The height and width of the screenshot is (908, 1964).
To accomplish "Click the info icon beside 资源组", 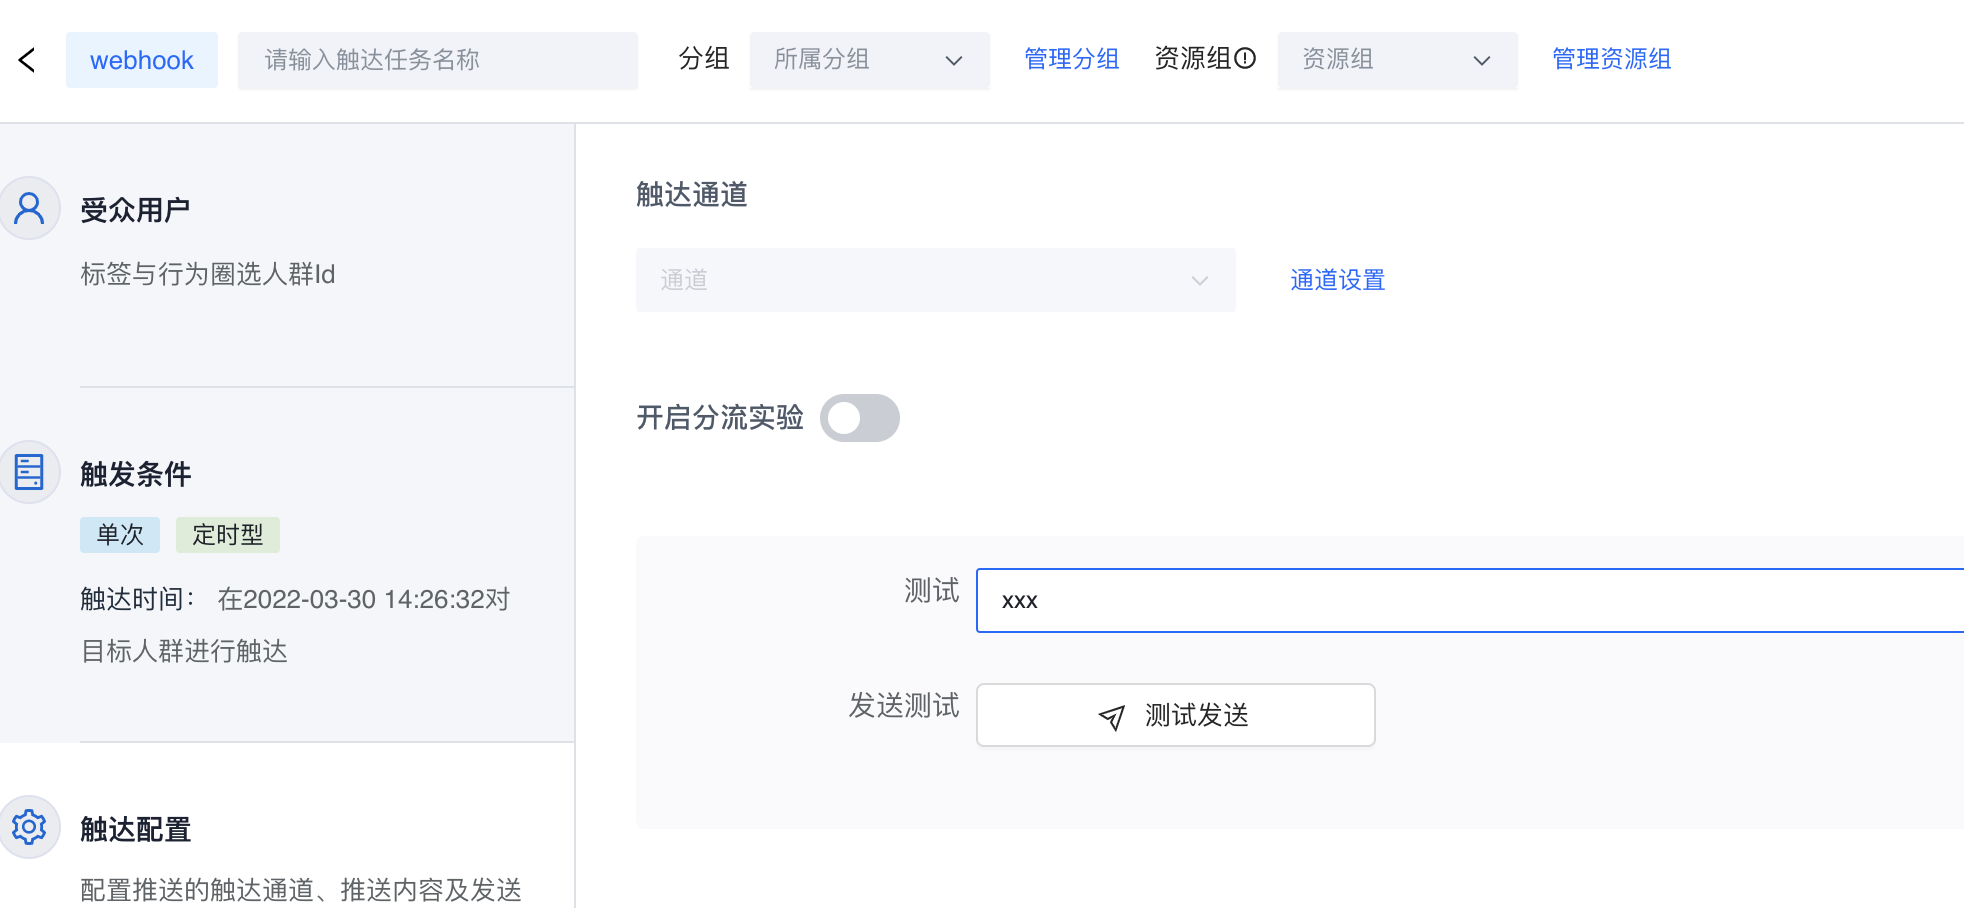I will [1245, 59].
